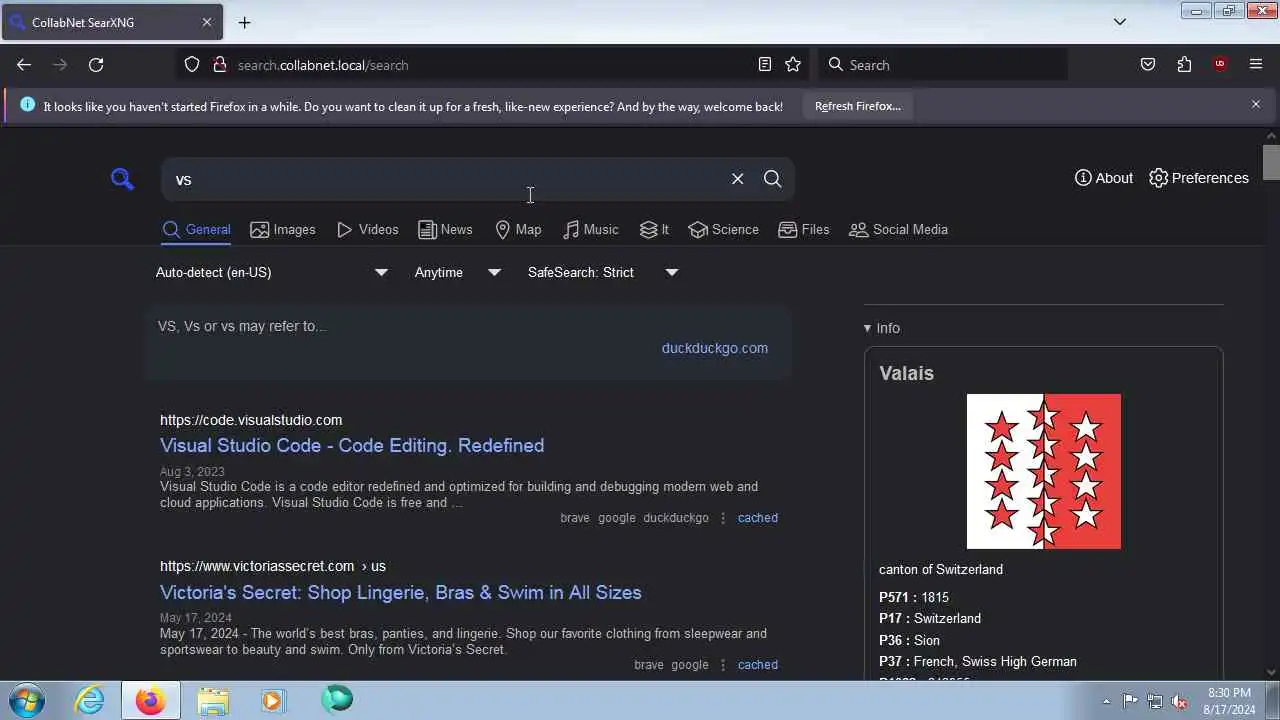Click the Valais infobox heading

pos(906,373)
